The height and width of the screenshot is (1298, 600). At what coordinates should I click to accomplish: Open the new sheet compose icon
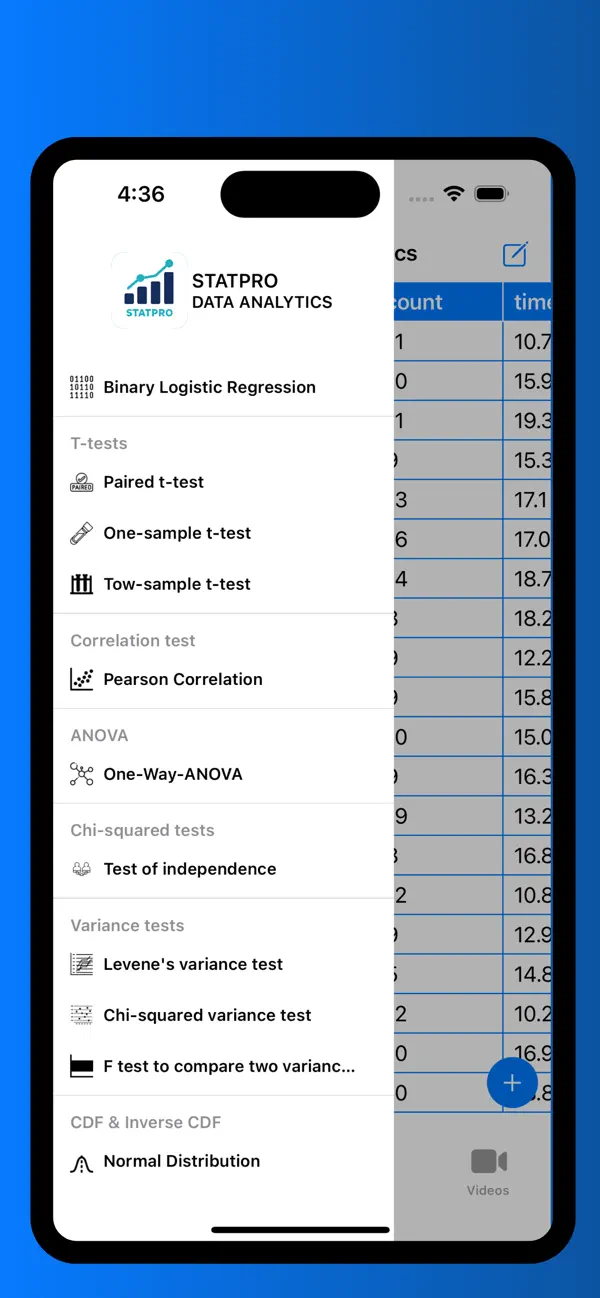click(x=515, y=254)
